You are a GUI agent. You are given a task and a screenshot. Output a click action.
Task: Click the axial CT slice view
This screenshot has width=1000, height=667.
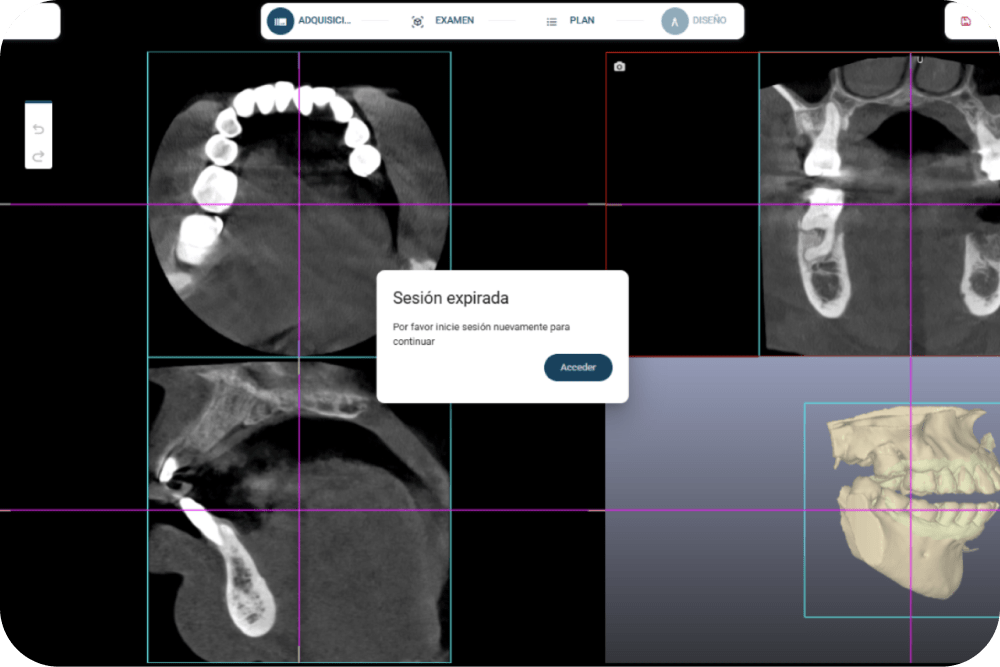[x=299, y=204]
